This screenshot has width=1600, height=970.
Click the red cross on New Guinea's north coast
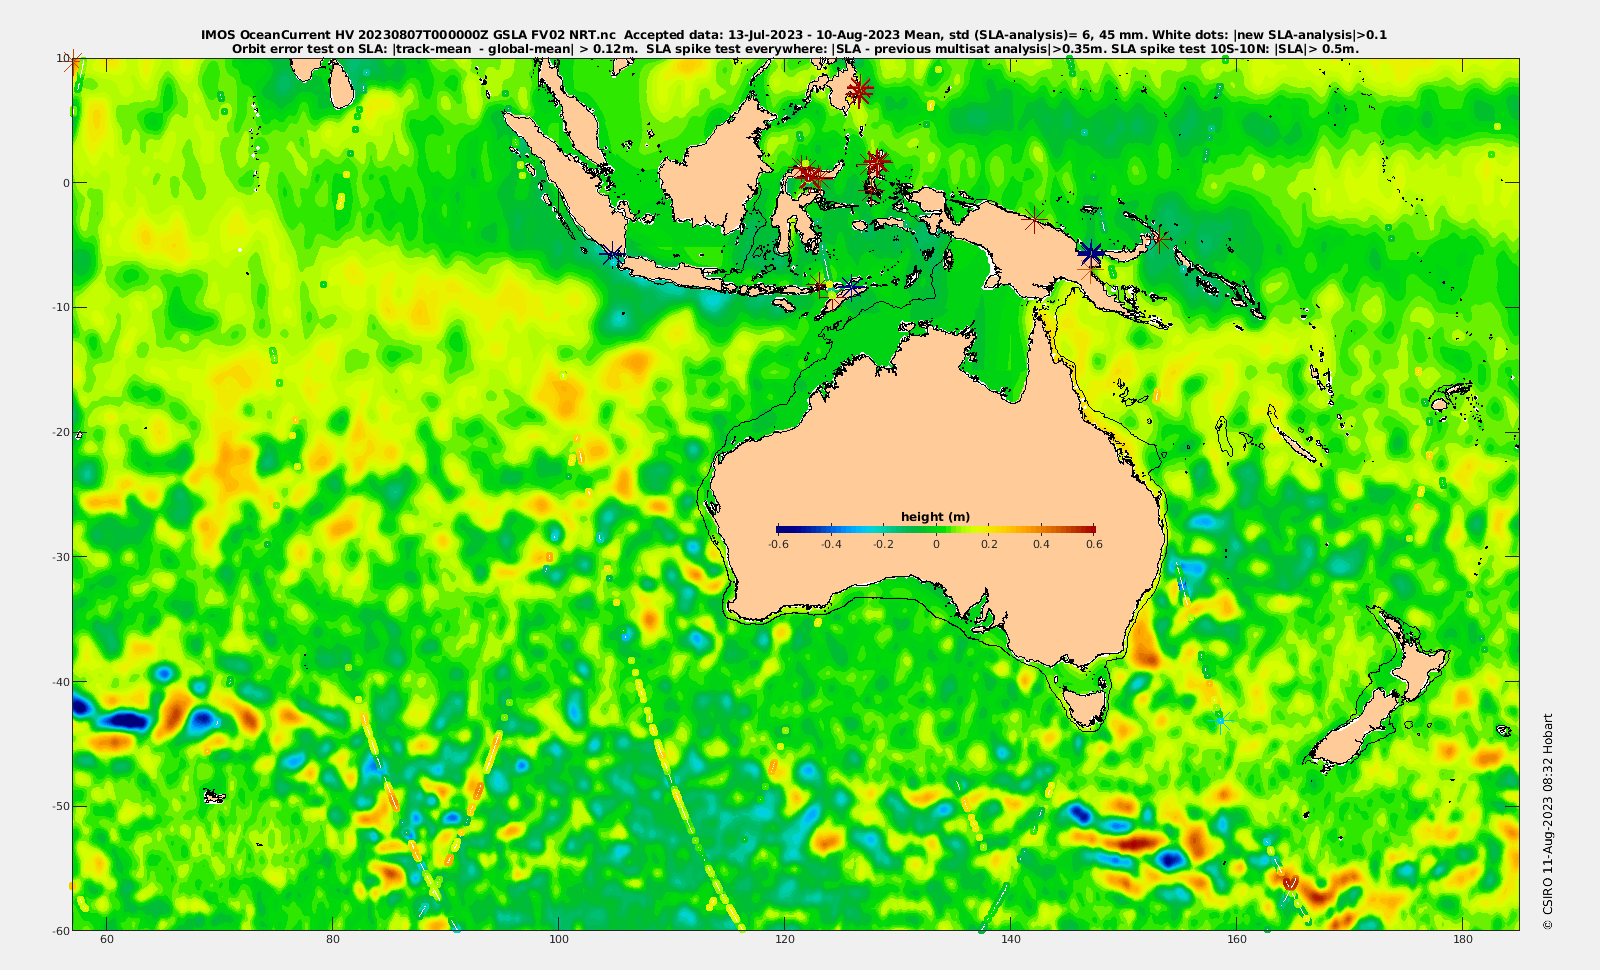tap(1034, 218)
